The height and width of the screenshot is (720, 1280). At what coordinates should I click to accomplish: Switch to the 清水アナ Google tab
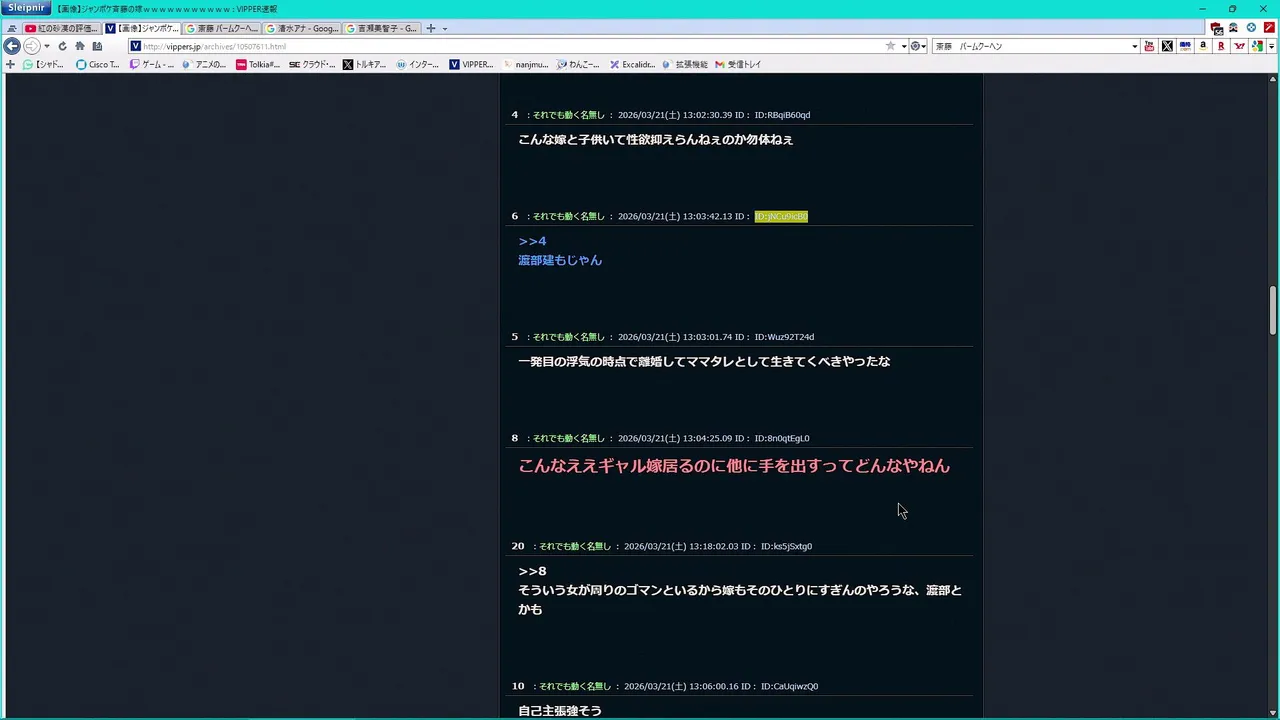point(302,28)
